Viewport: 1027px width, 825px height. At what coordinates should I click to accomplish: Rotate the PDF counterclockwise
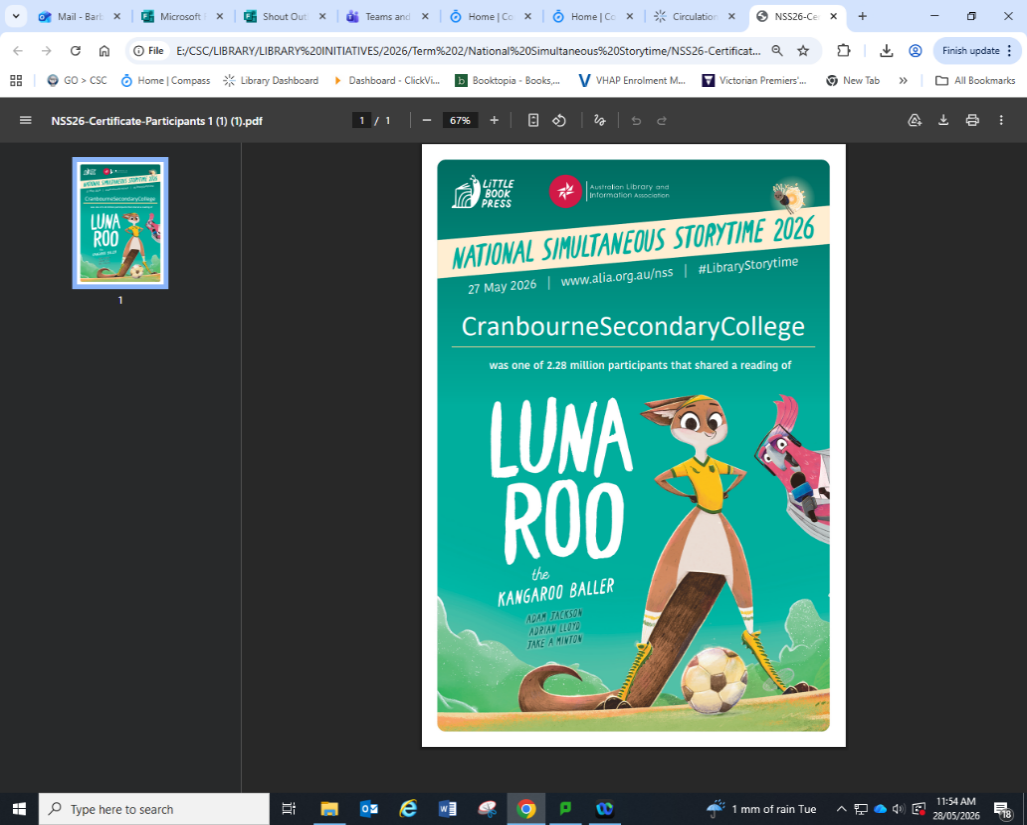click(x=559, y=120)
